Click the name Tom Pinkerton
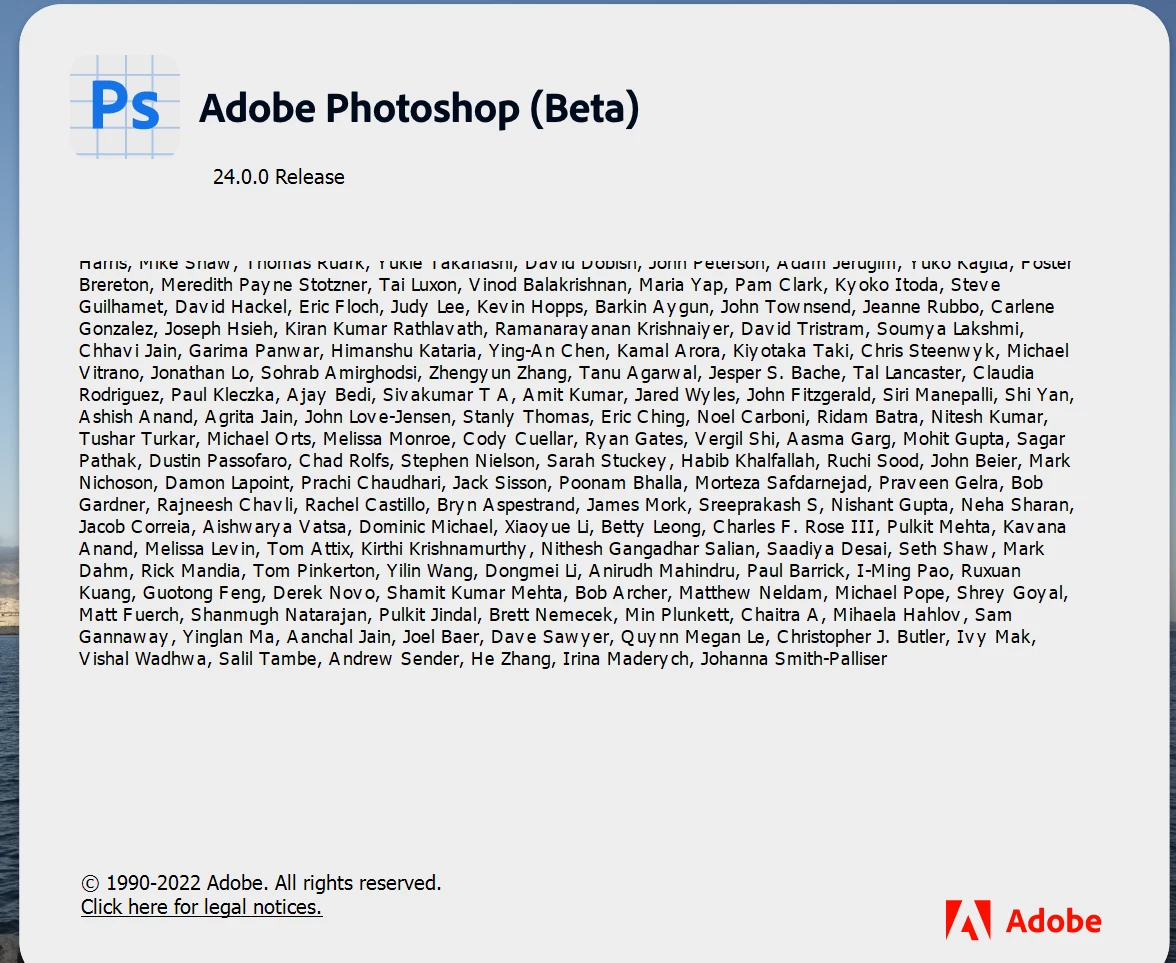 pyautogui.click(x=314, y=571)
